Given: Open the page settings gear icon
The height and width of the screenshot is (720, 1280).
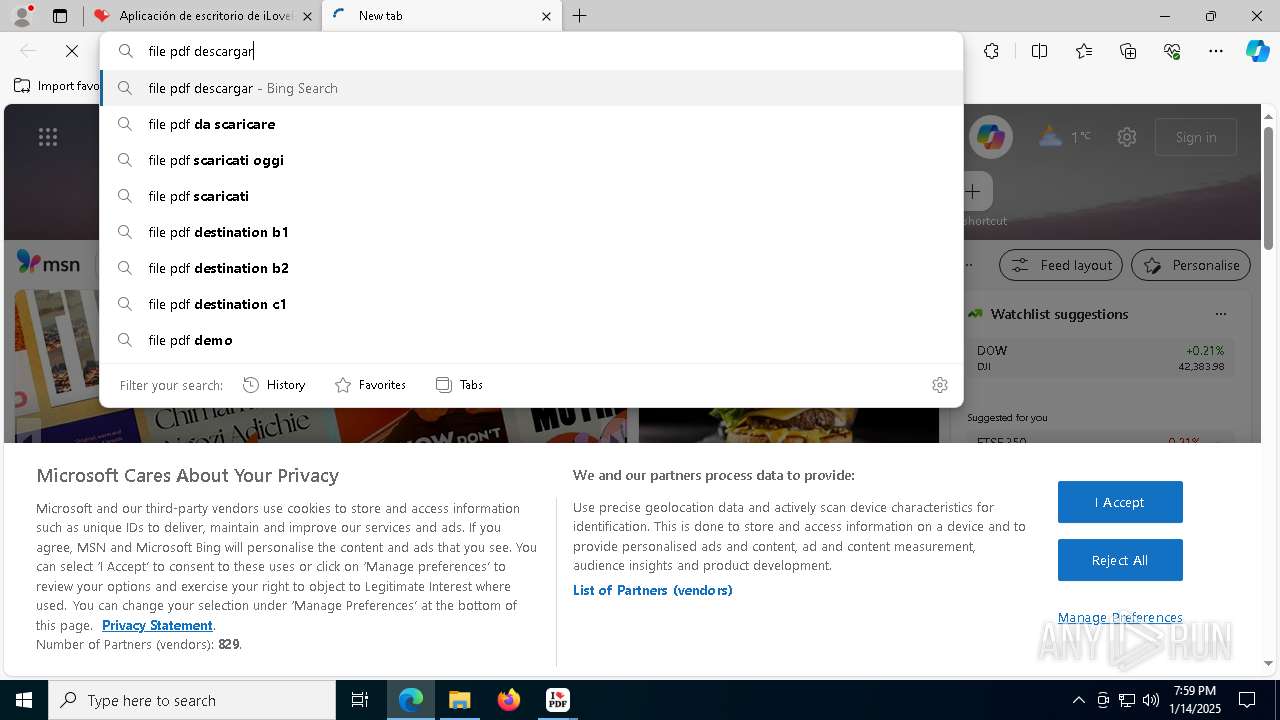Looking at the screenshot, I should 1127,137.
